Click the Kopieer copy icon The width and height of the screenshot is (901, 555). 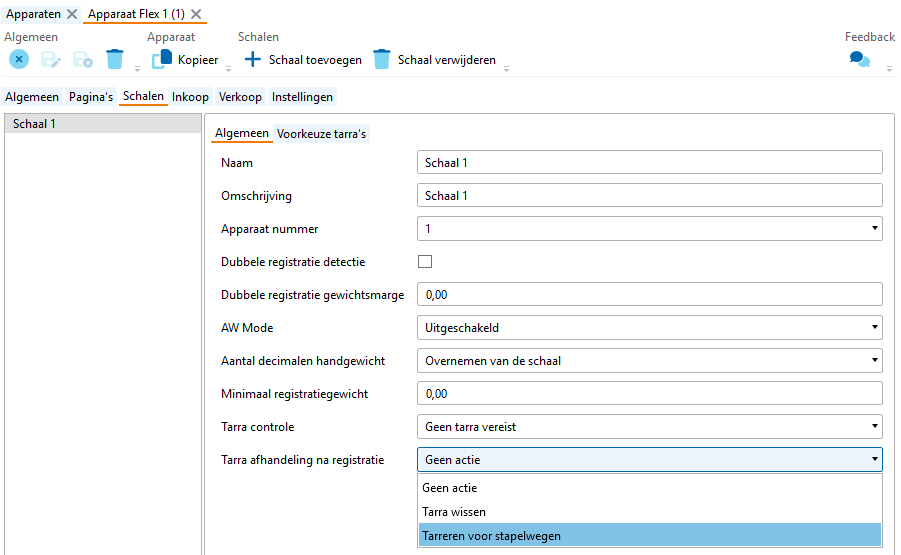[x=162, y=59]
